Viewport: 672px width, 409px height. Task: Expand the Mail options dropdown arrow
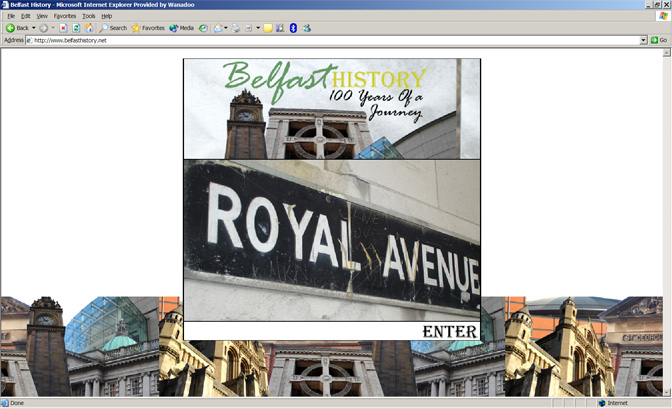pyautogui.click(x=226, y=28)
